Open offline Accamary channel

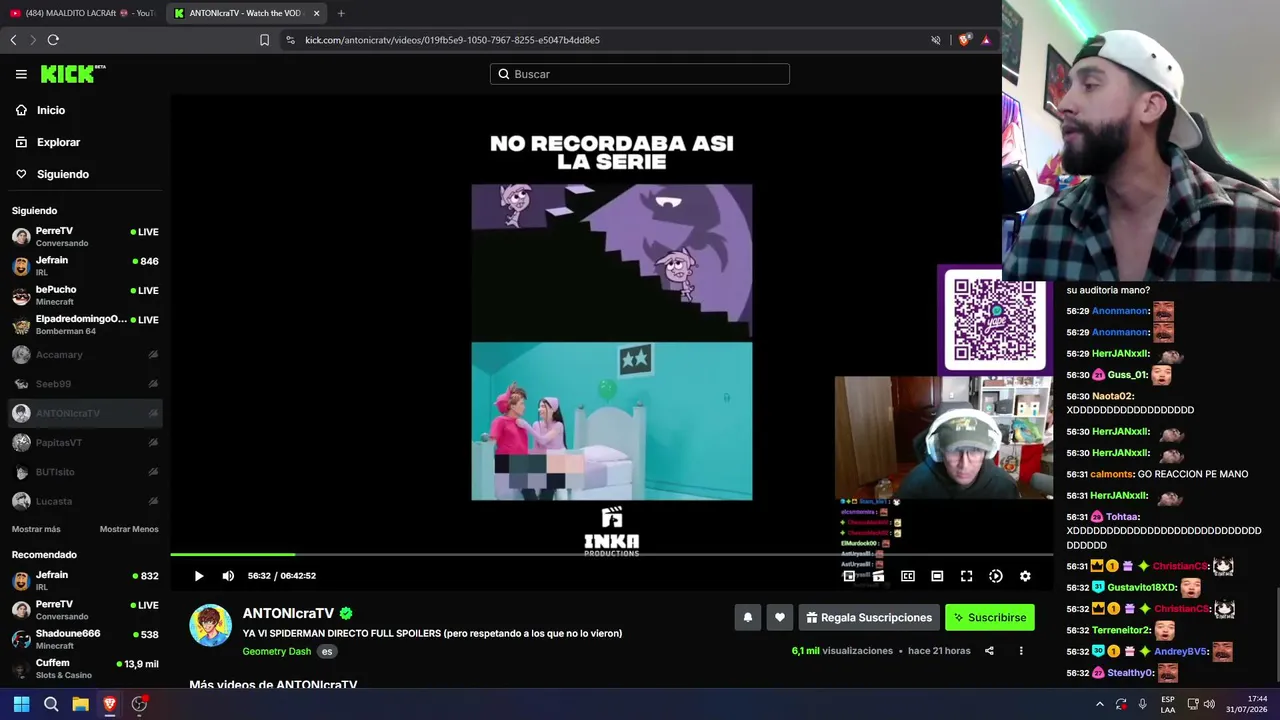pos(85,354)
